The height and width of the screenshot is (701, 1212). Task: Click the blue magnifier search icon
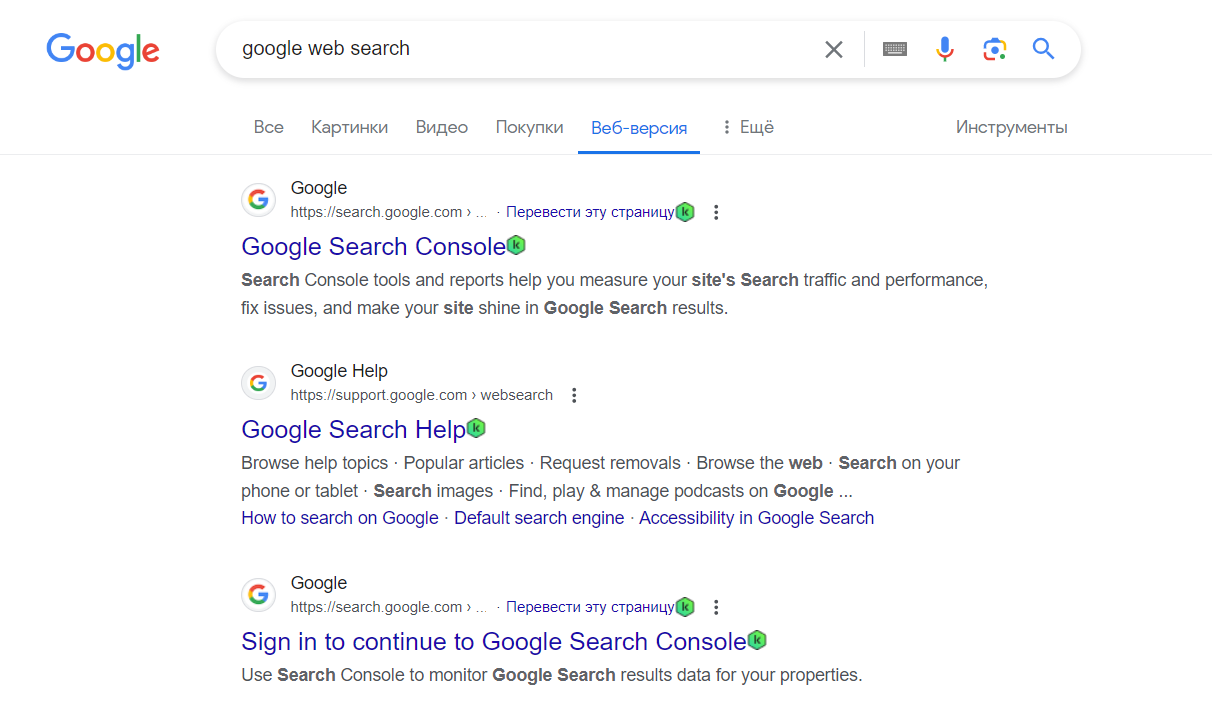pos(1043,48)
